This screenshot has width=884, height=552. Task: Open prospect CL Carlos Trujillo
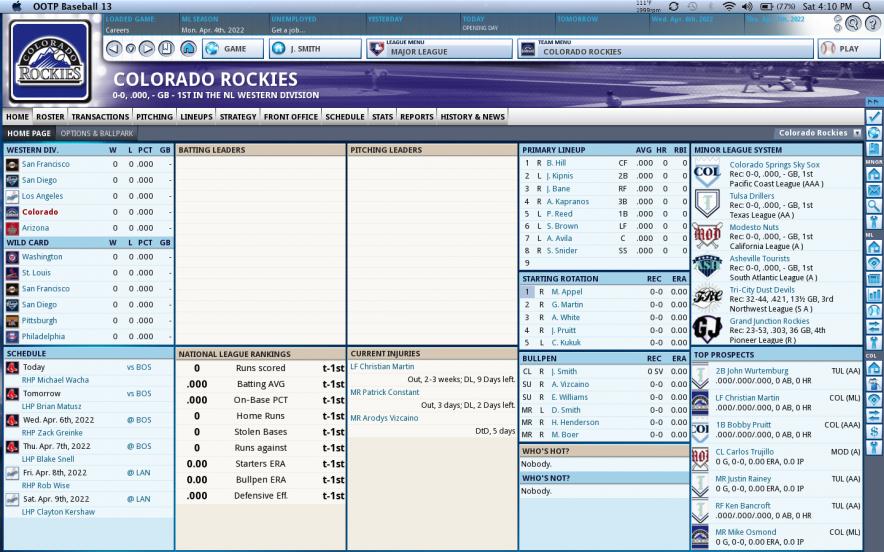744,452
